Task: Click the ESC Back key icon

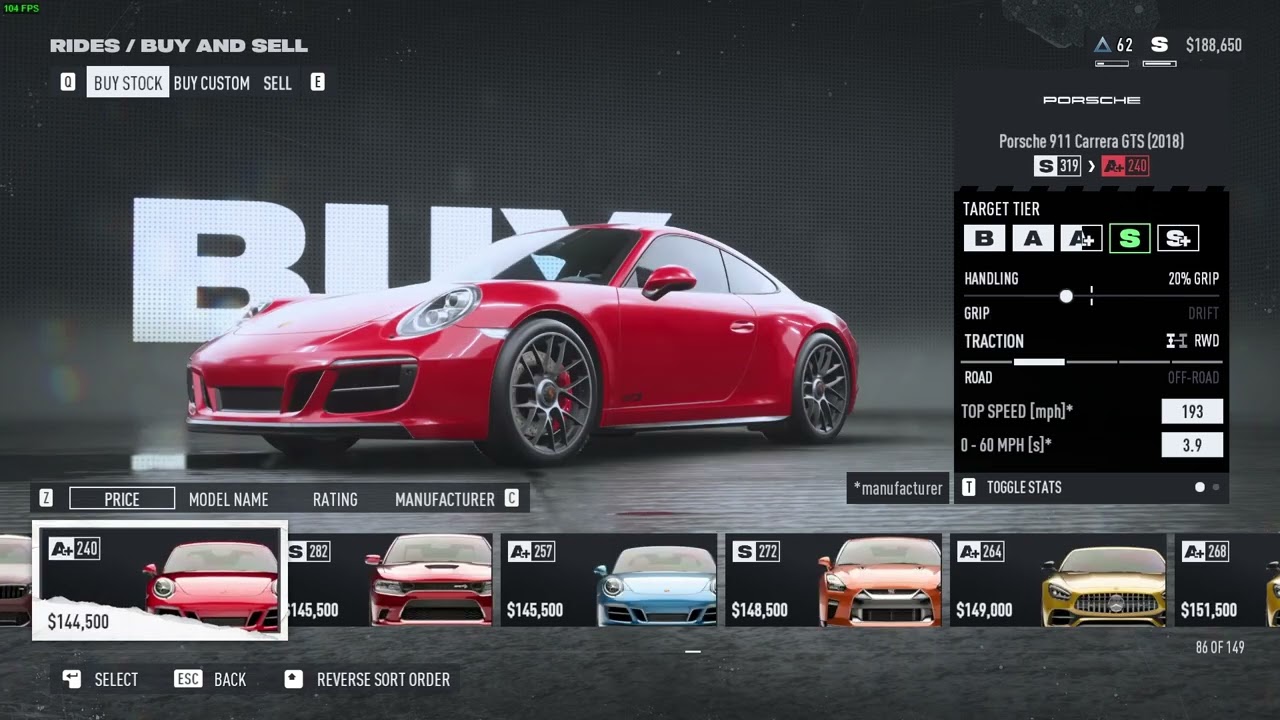Action: [188, 679]
